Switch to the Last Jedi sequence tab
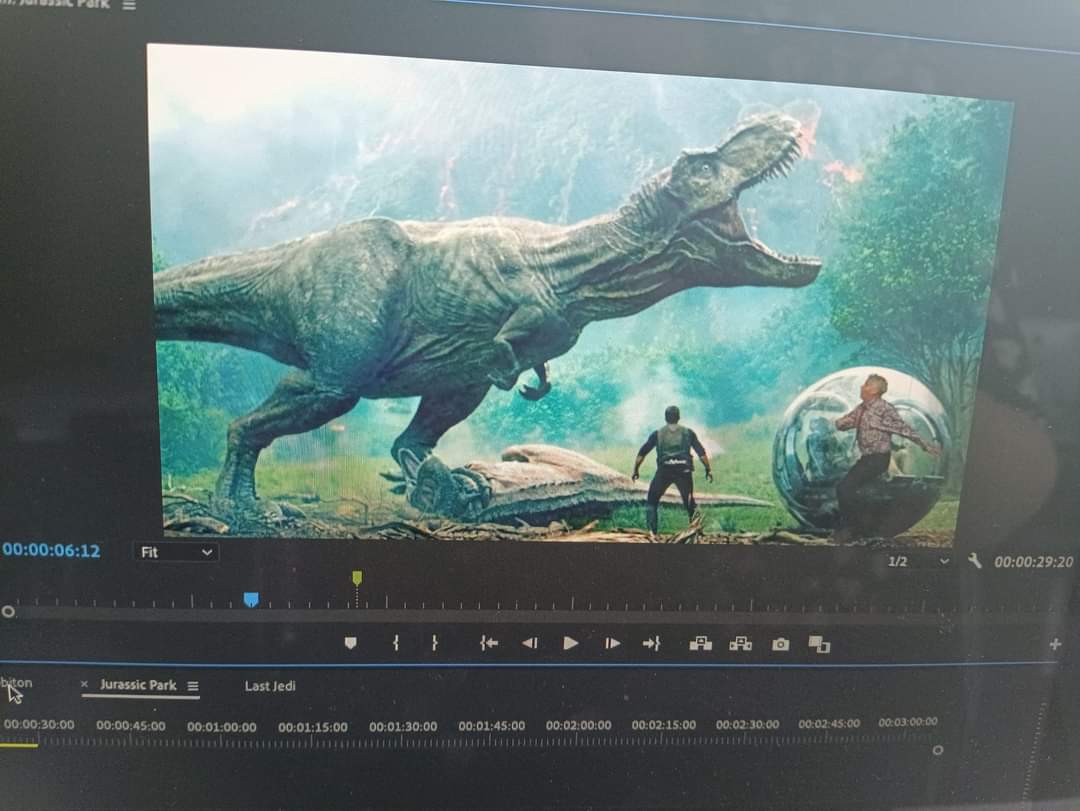Screen dimensions: 1080x811 (270, 686)
